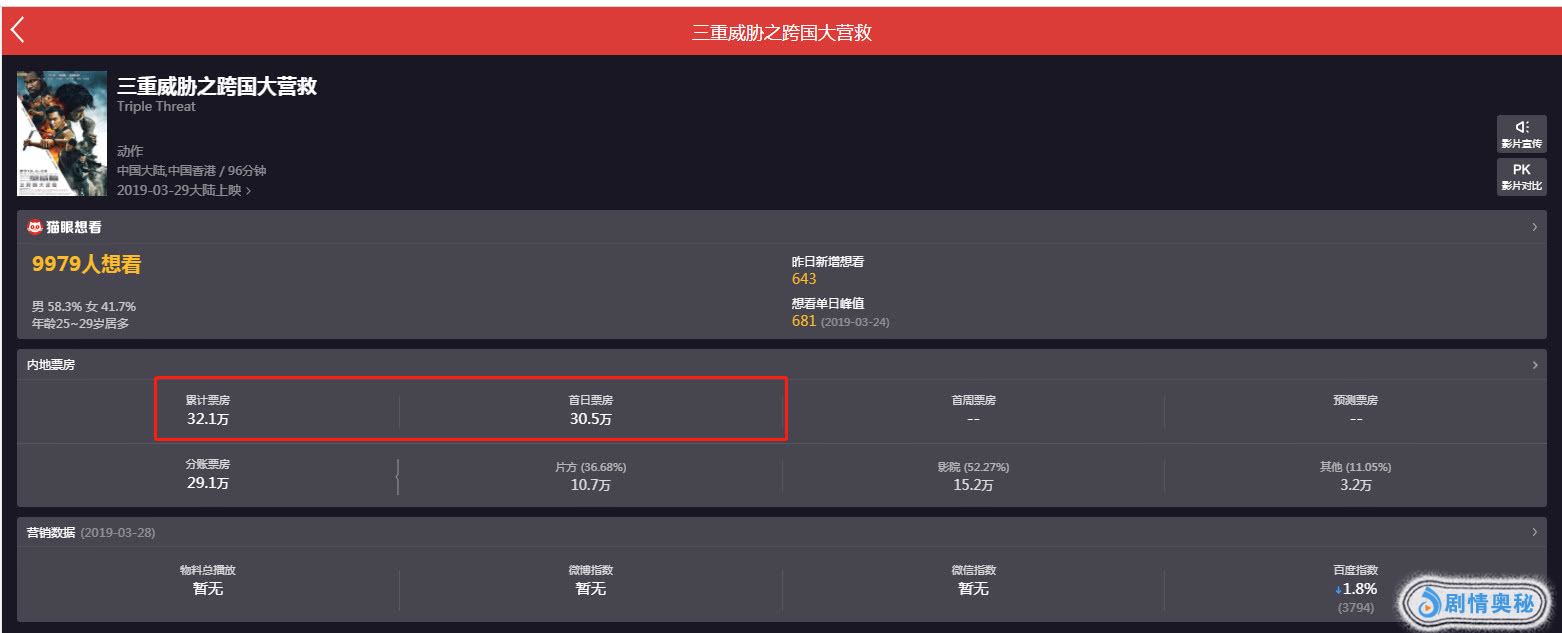1562x633 pixels.
Task: Click the 剧情奥秘 watermark logo
Action: click(x=1475, y=602)
